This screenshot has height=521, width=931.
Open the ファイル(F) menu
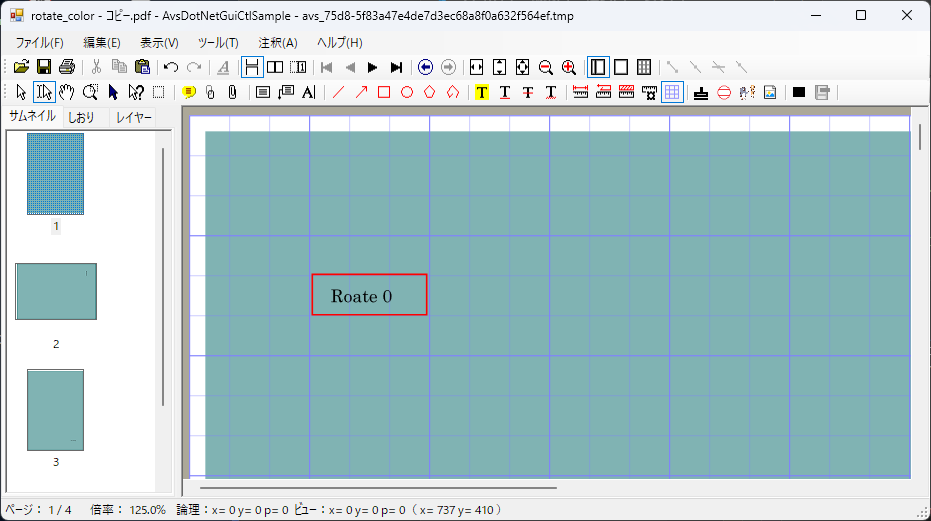[x=39, y=43]
